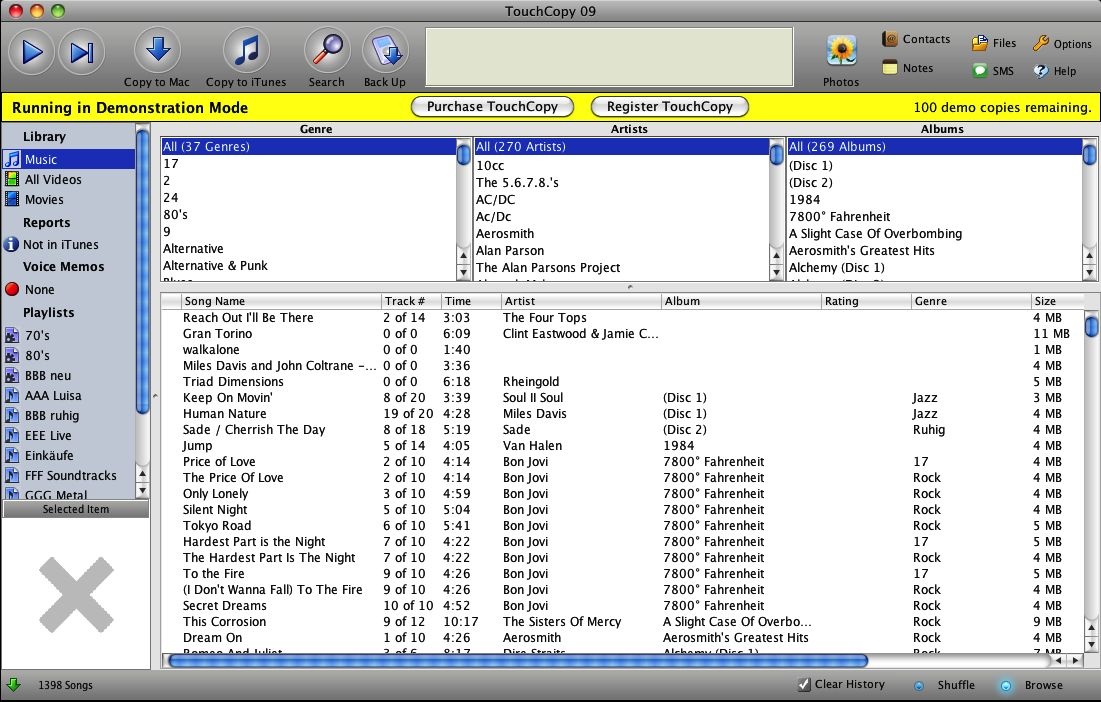Click the Play button
Screen dimensions: 1101x702
[x=33, y=52]
